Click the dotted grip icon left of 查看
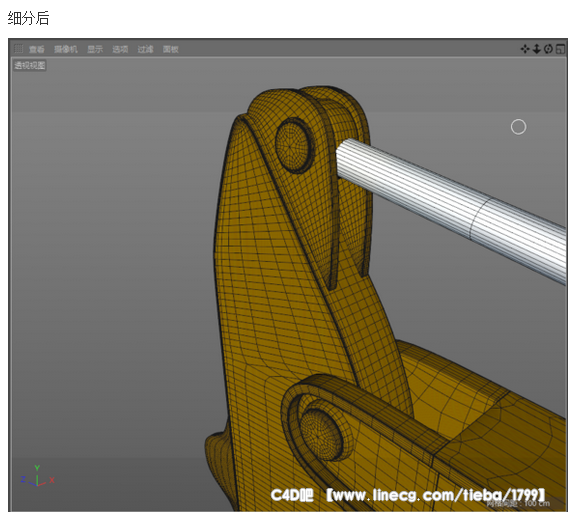Image resolution: width=571 pixels, height=512 pixels. click(x=18, y=48)
